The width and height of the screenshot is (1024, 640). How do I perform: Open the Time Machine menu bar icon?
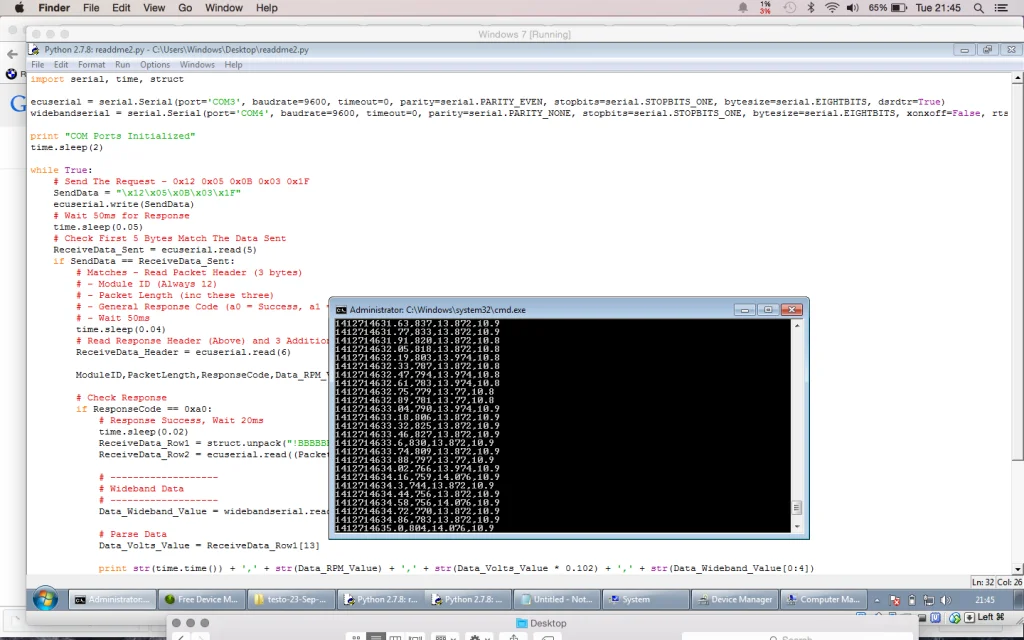click(x=790, y=8)
